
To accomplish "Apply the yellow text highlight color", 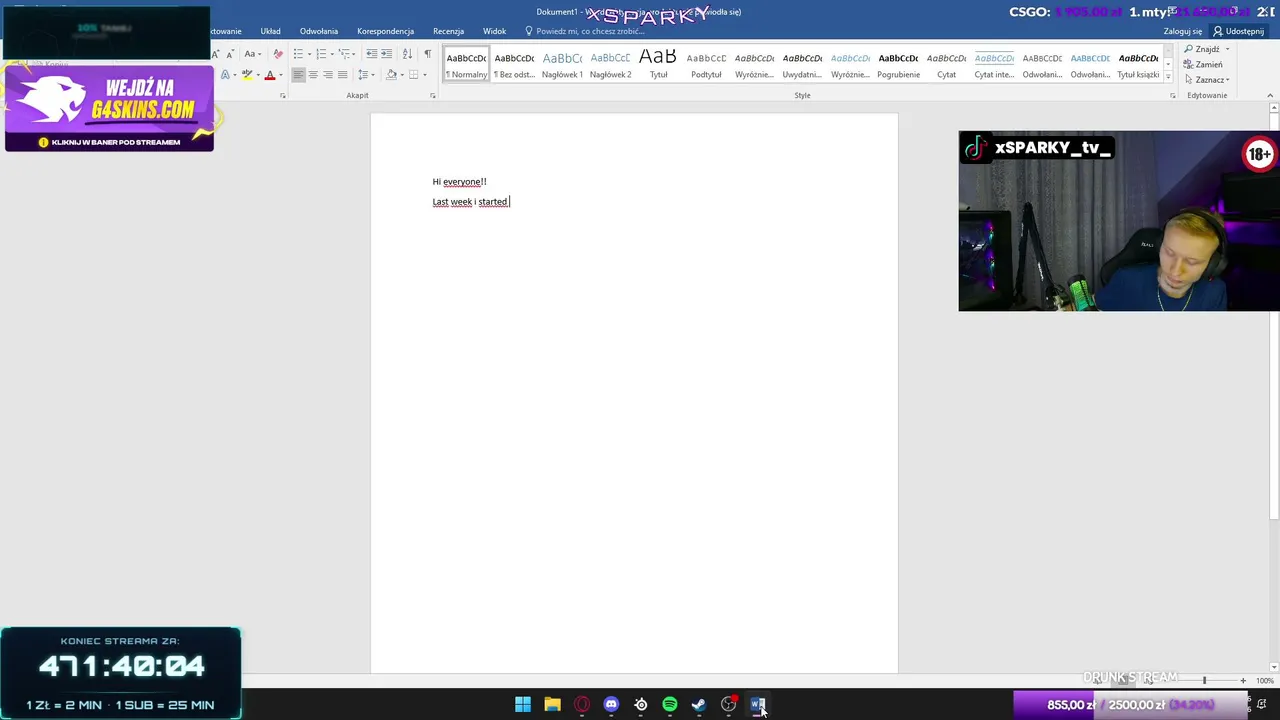I will 247,75.
